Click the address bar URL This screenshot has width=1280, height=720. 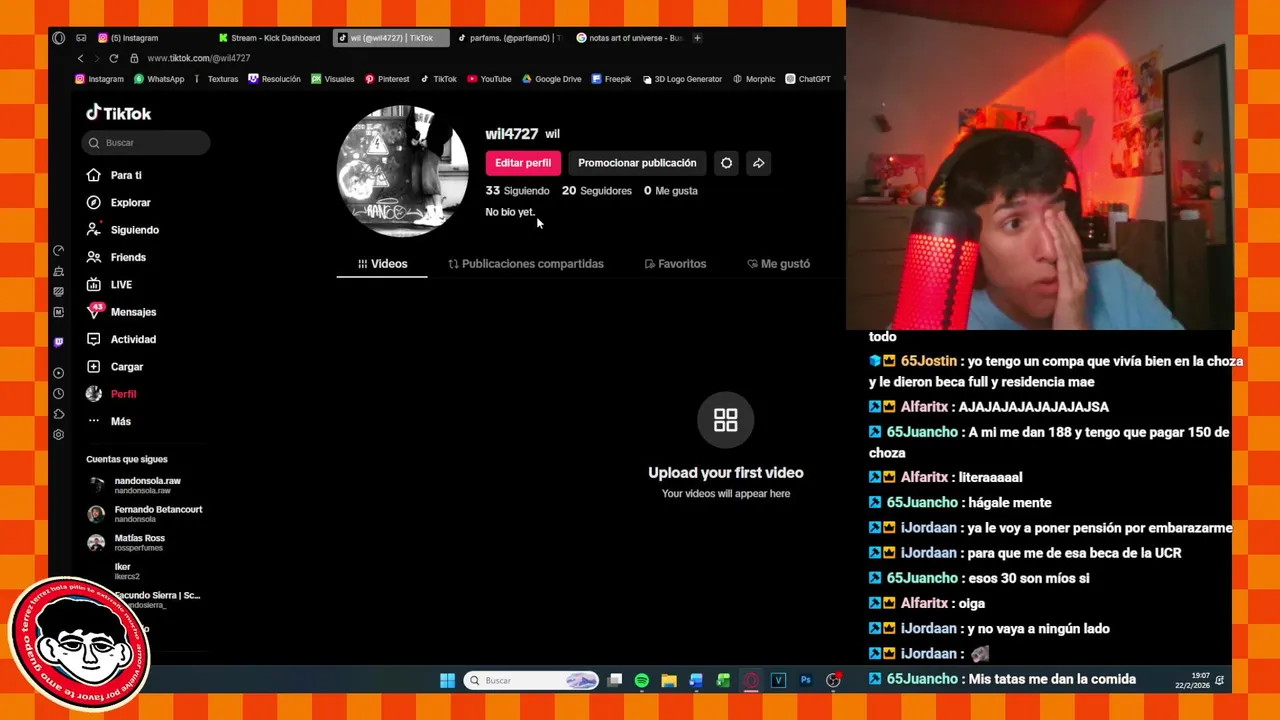[199, 58]
